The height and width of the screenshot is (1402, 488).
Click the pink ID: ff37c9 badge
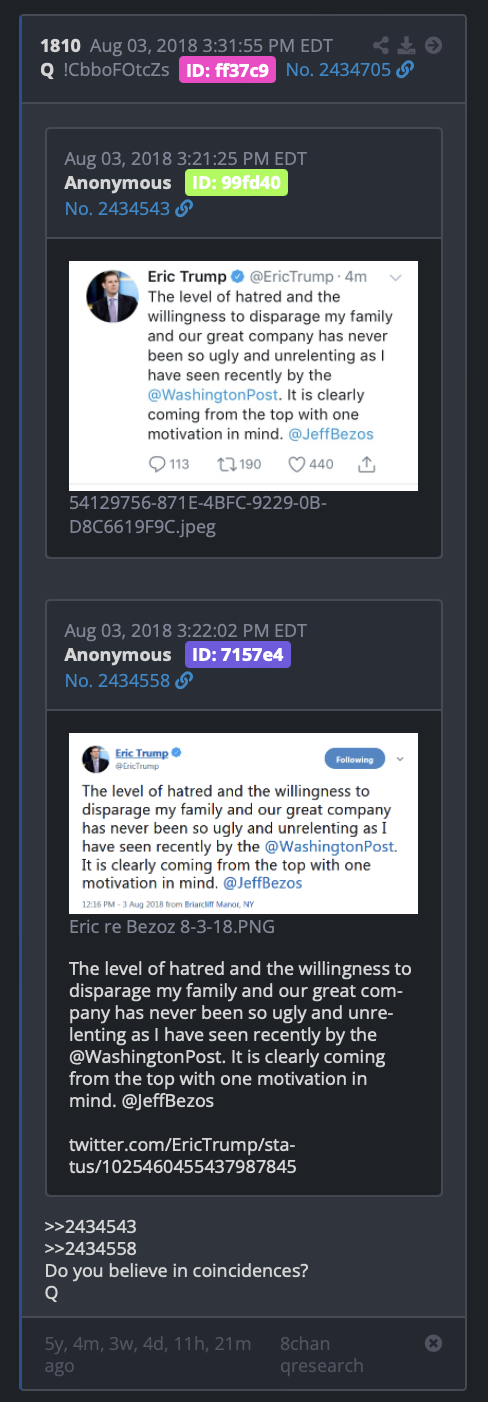228,70
